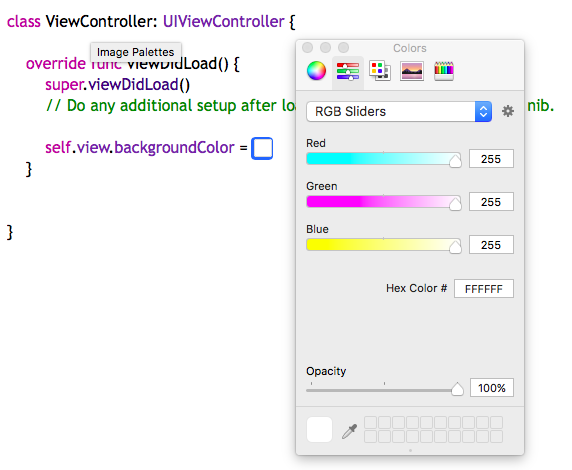Click the Hex Color field FFFFFF
572x470 pixels.
(x=484, y=289)
